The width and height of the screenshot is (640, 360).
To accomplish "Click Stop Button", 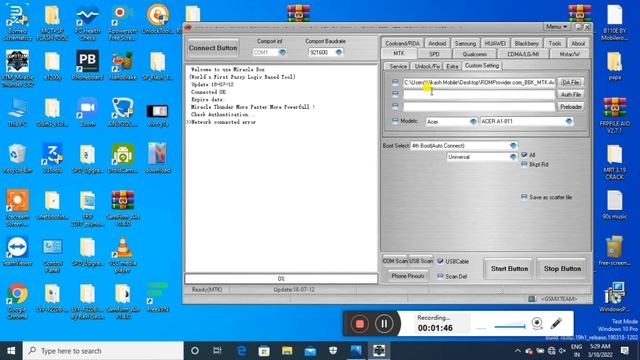I will (x=562, y=269).
